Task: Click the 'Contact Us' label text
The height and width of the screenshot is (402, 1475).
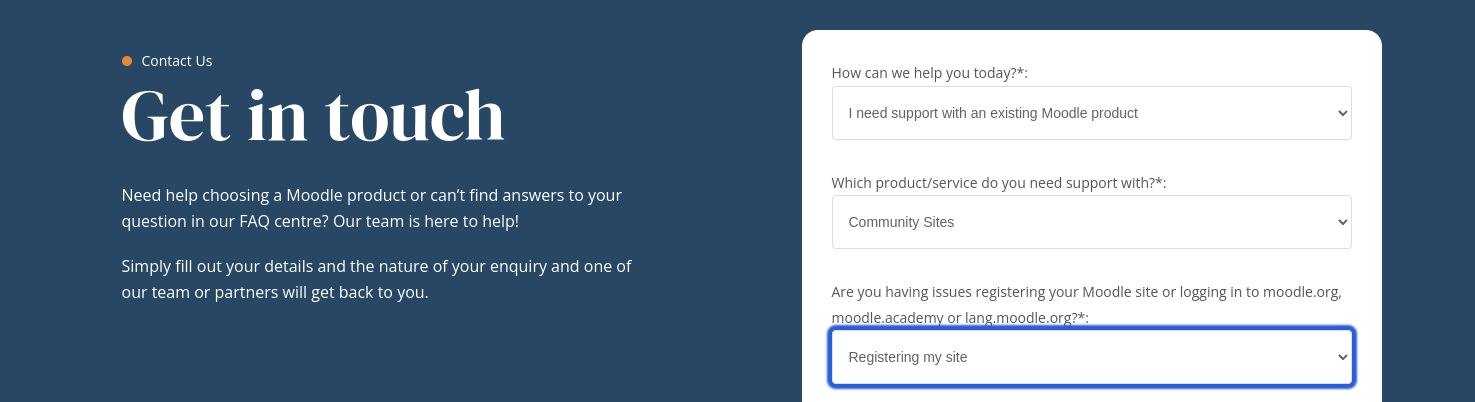Action: 177,61
